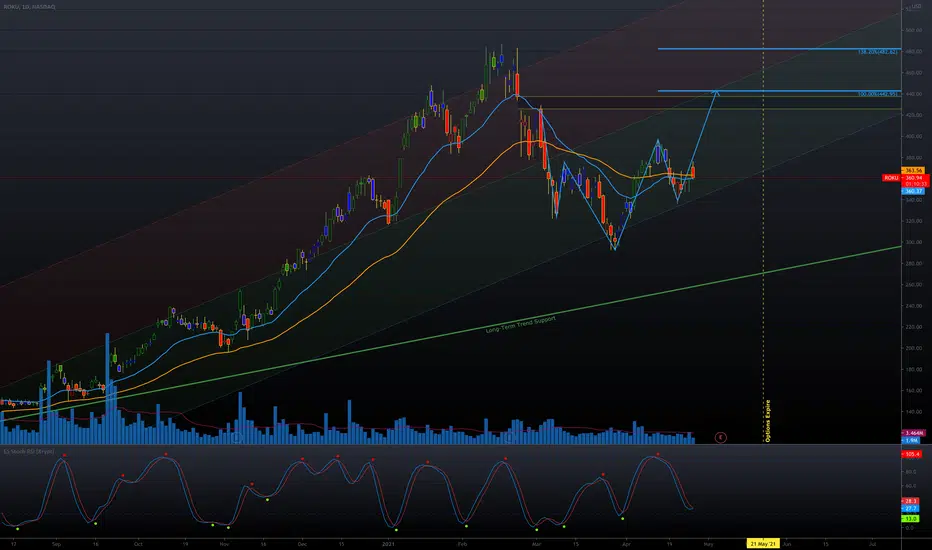Click the Sep label on time axis

pos(56,543)
